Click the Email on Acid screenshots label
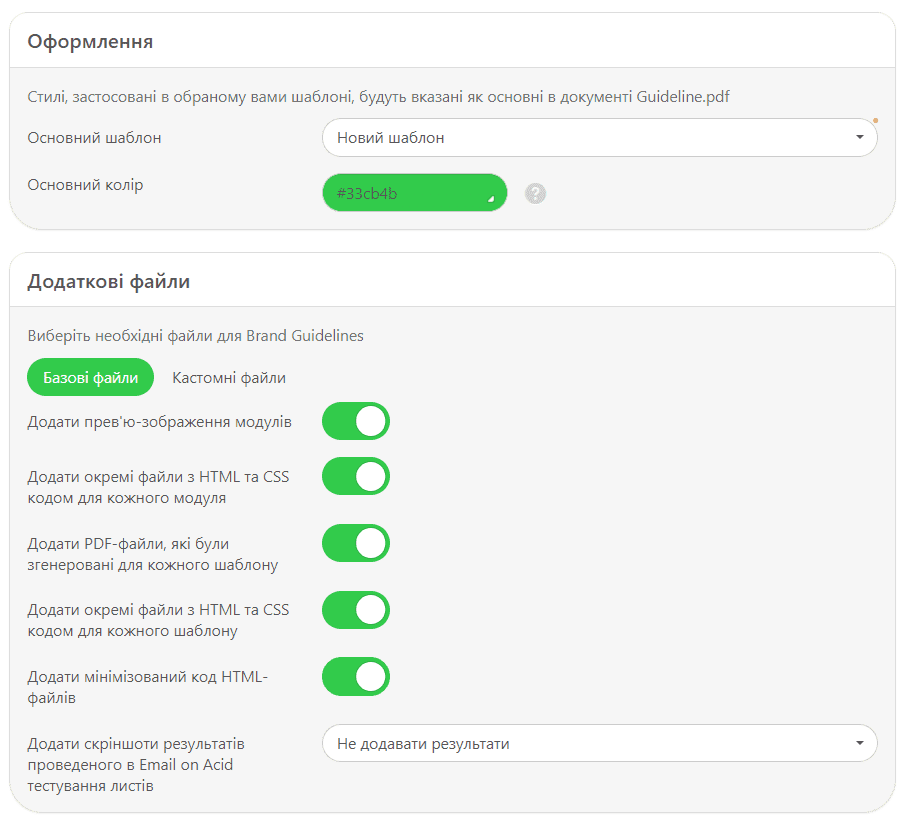This screenshot has height=824, width=905. [x=136, y=764]
